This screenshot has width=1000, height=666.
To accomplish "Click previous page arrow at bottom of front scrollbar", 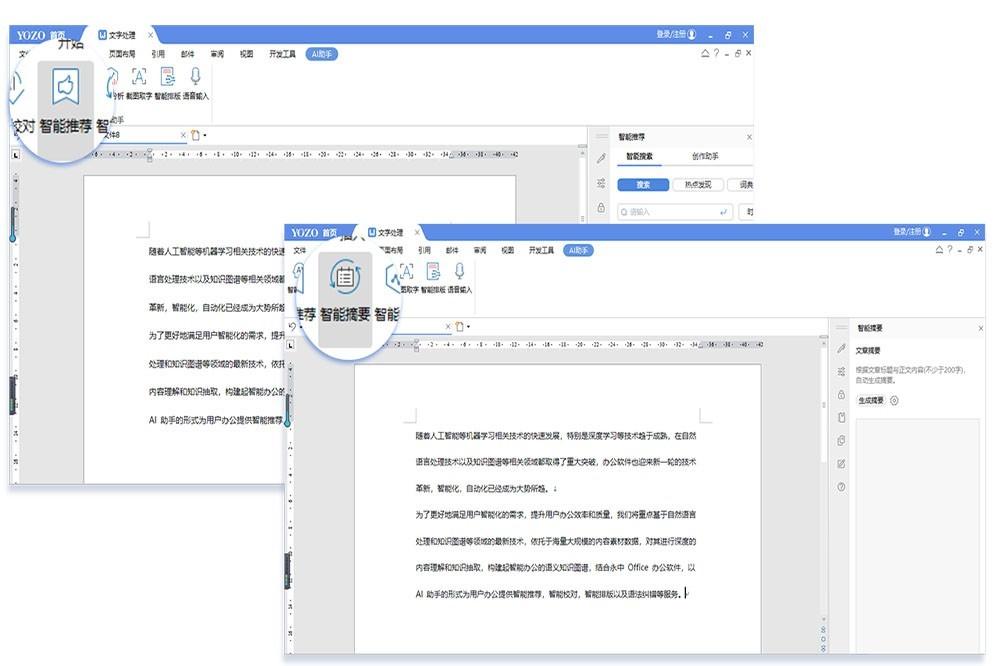I will tap(823, 630).
